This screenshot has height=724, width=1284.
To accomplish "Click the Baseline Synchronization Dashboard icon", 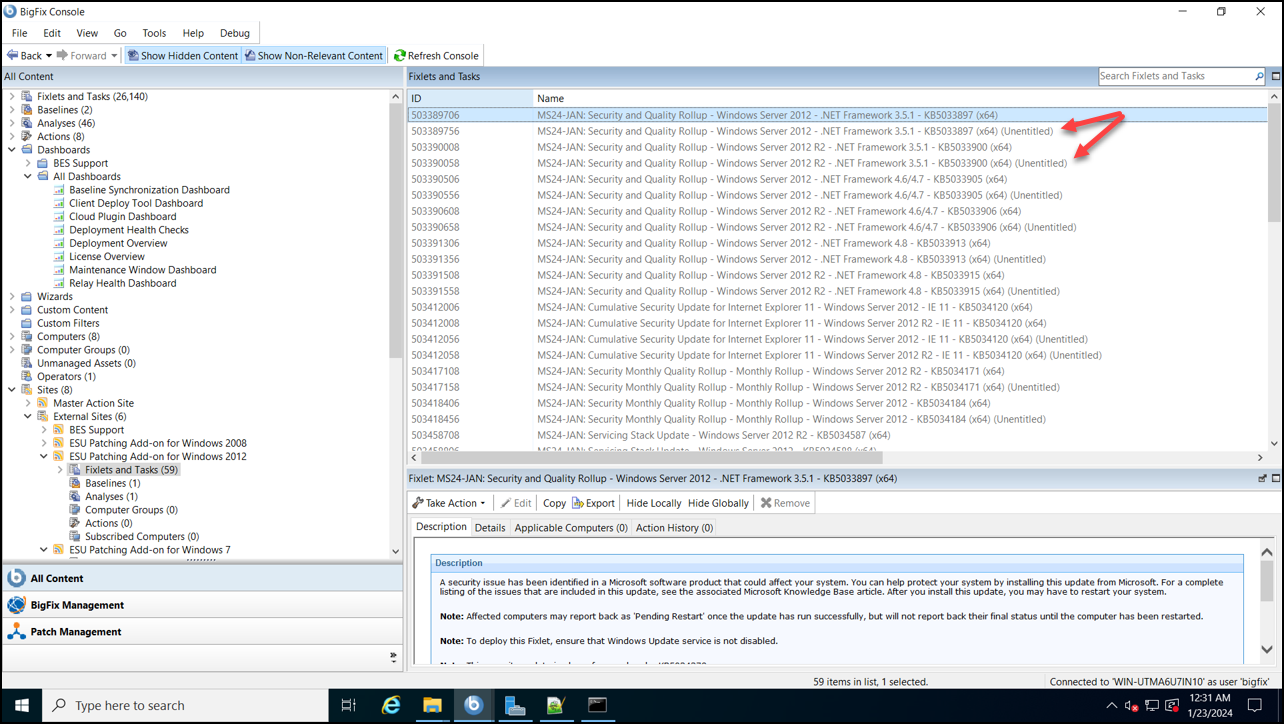I will pyautogui.click(x=60, y=190).
